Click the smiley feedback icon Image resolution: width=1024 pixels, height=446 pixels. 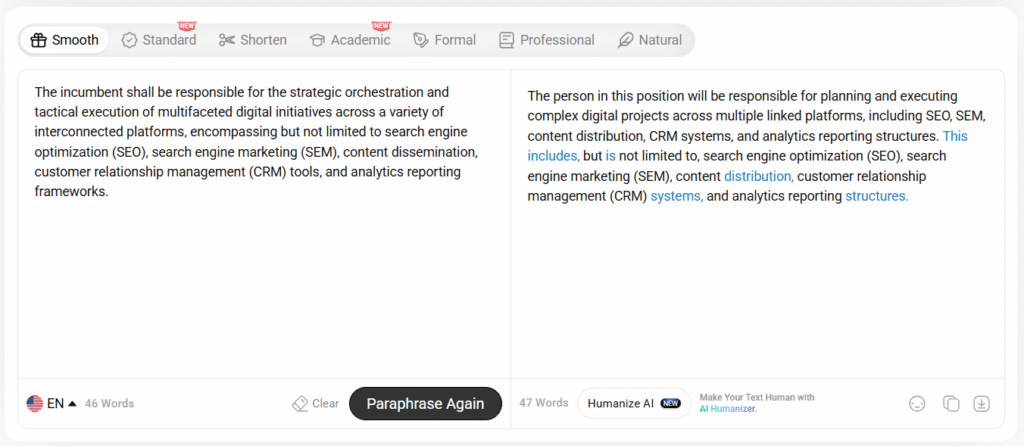(x=917, y=403)
